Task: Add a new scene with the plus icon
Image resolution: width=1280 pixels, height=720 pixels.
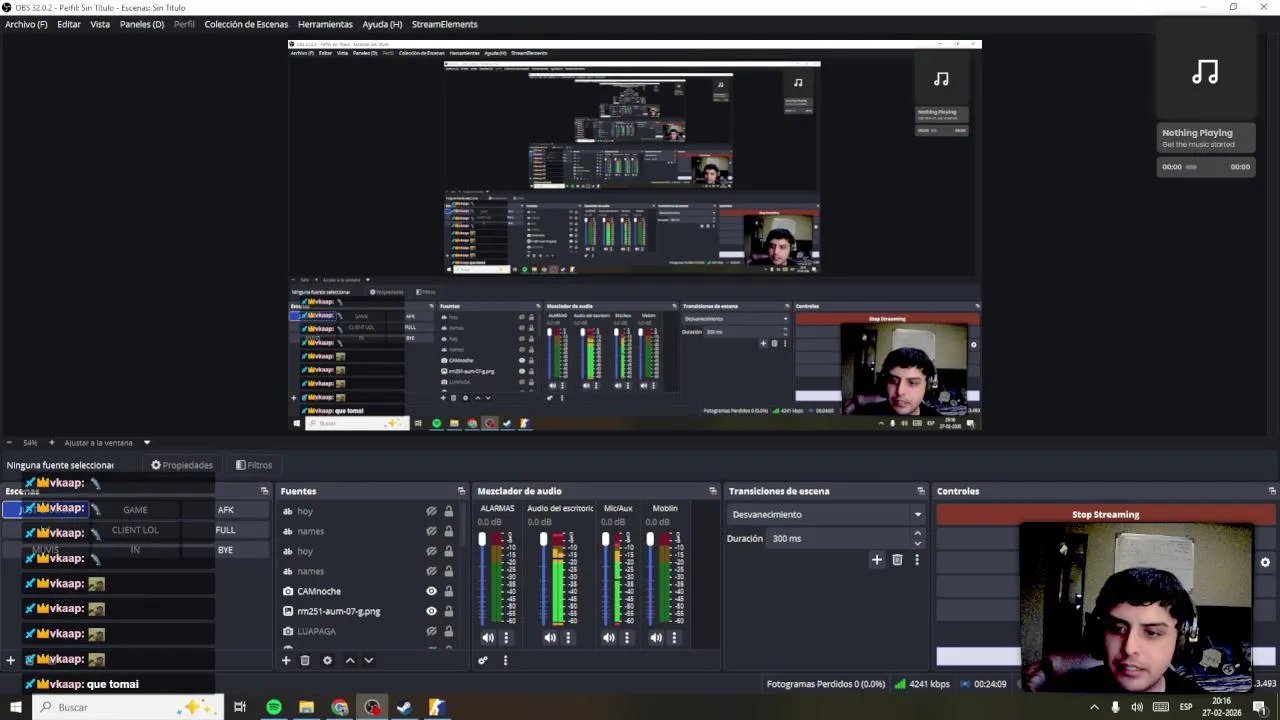Action: (x=10, y=660)
